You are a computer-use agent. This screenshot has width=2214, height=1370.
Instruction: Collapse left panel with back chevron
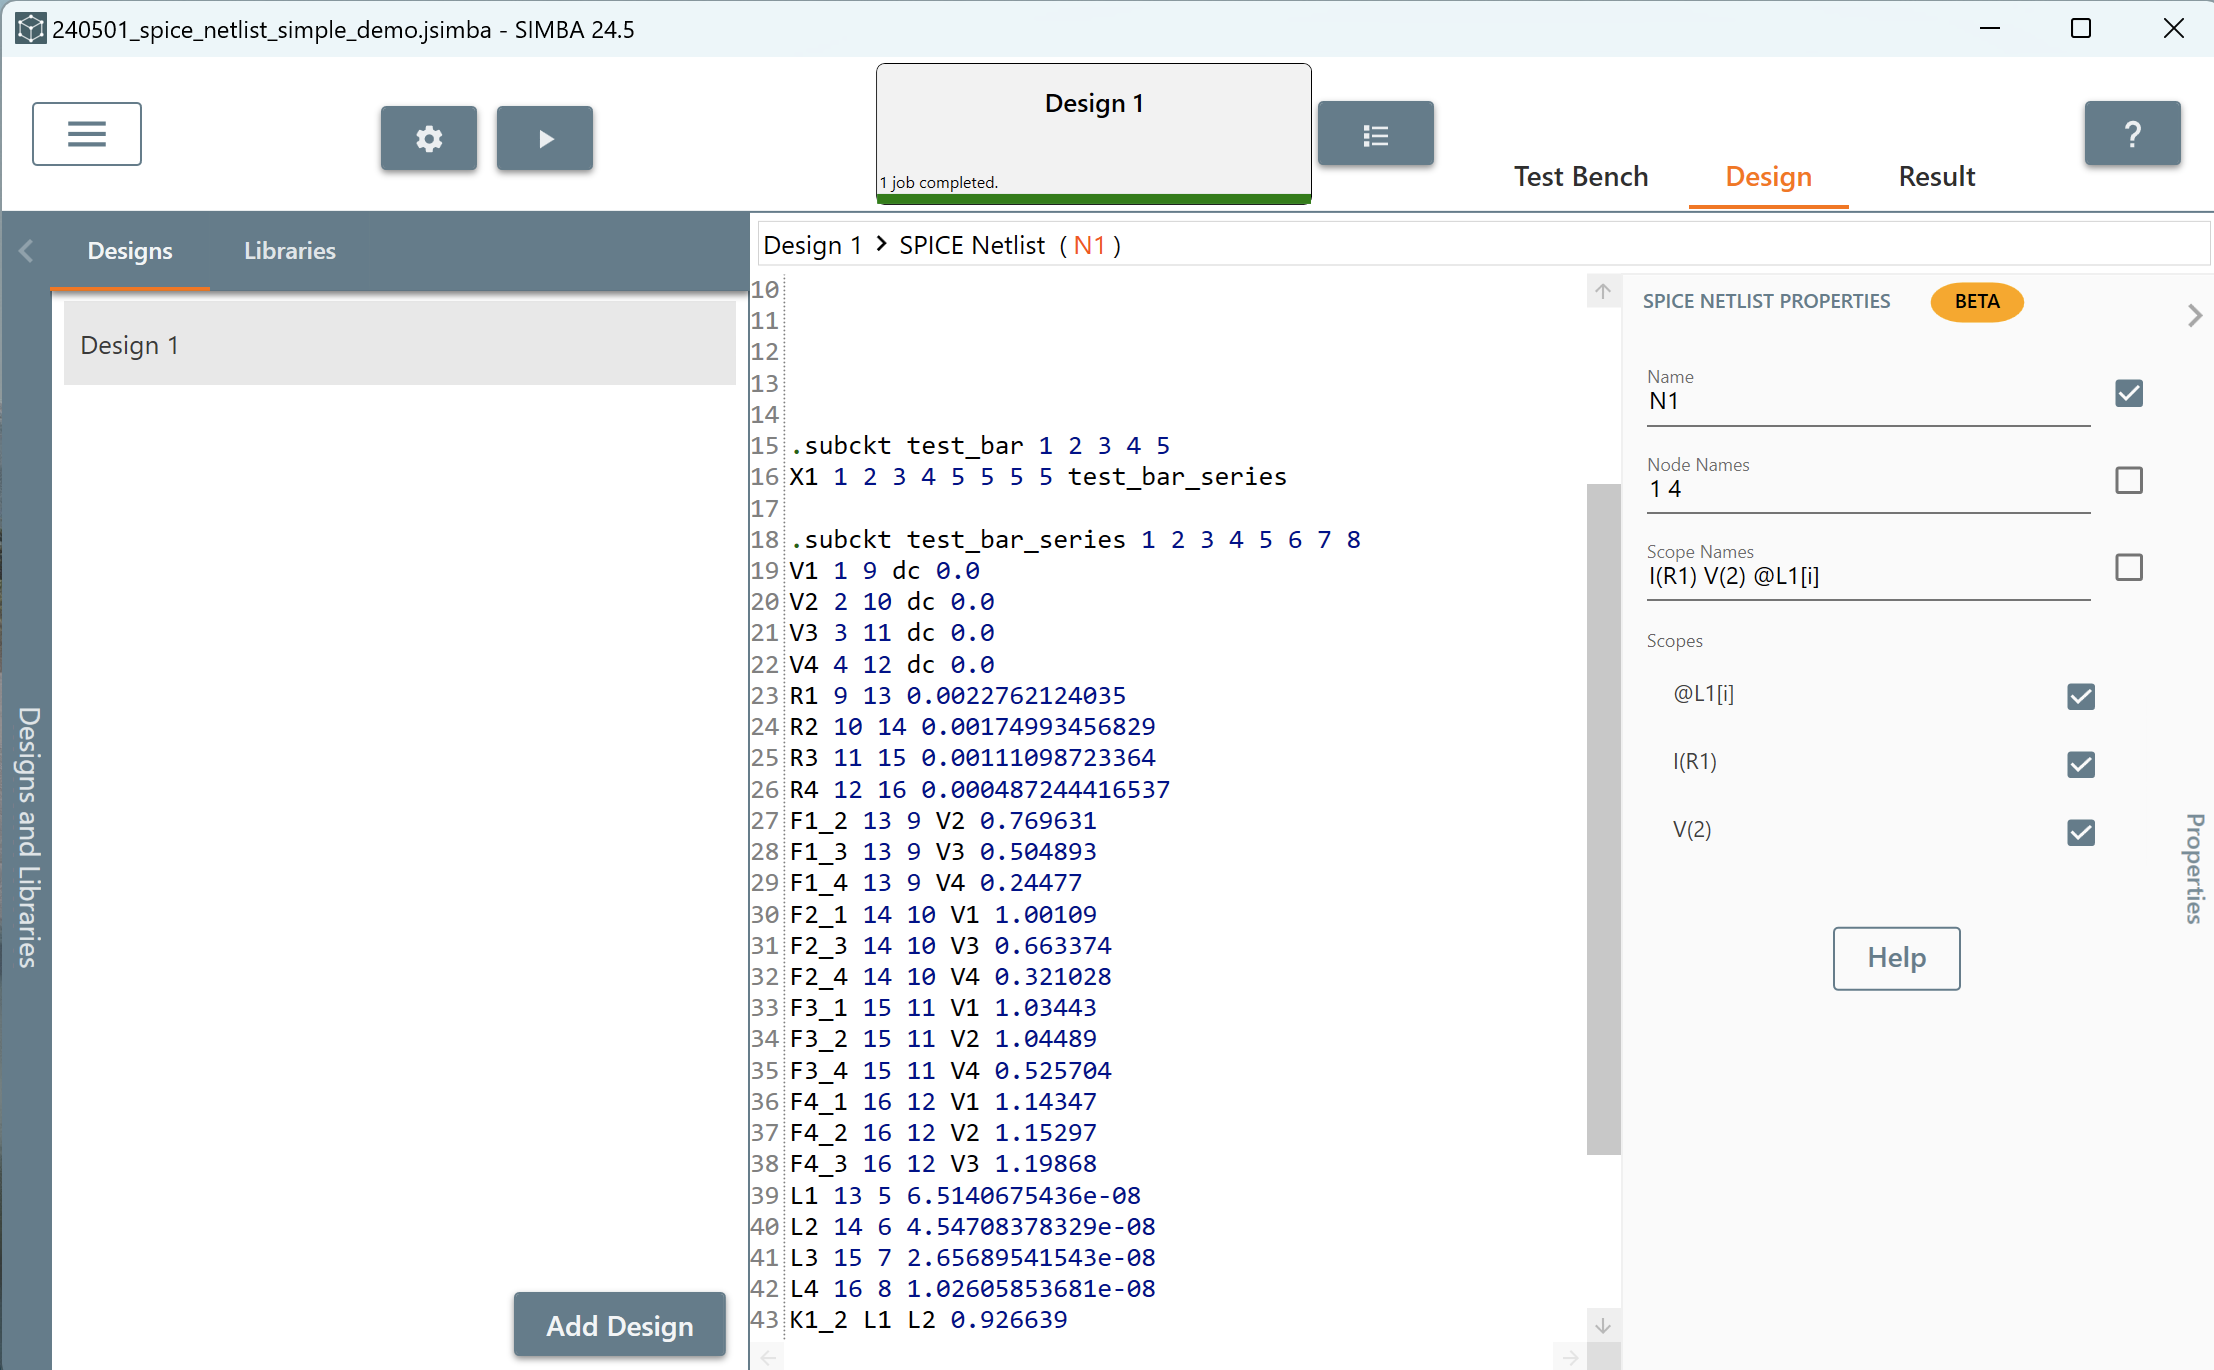[x=27, y=251]
